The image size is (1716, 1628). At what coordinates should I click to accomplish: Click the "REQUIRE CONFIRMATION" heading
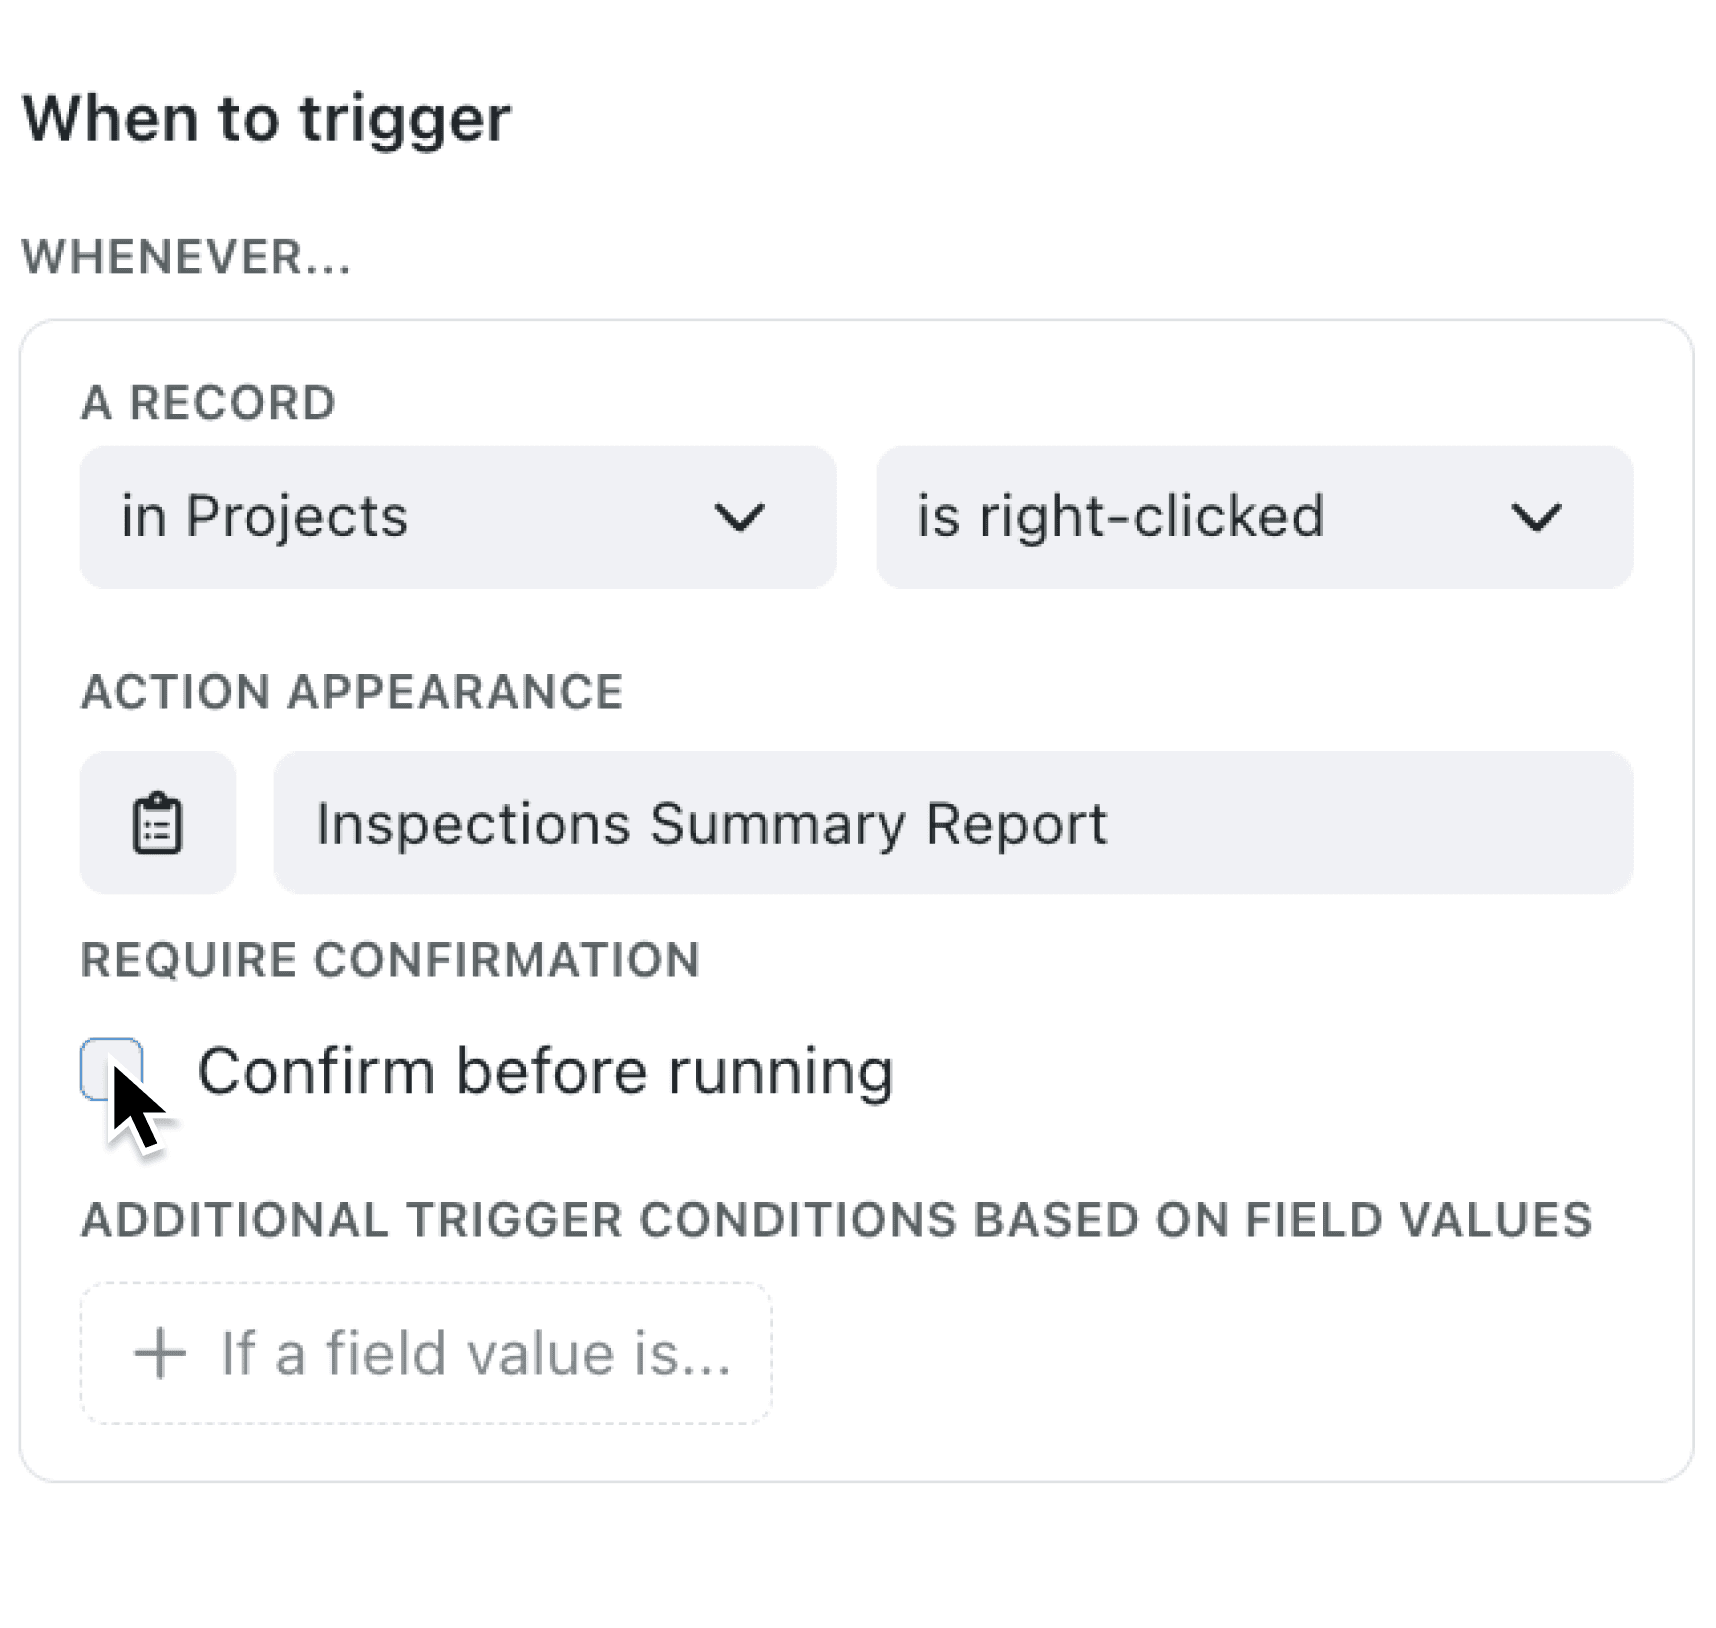click(x=391, y=959)
